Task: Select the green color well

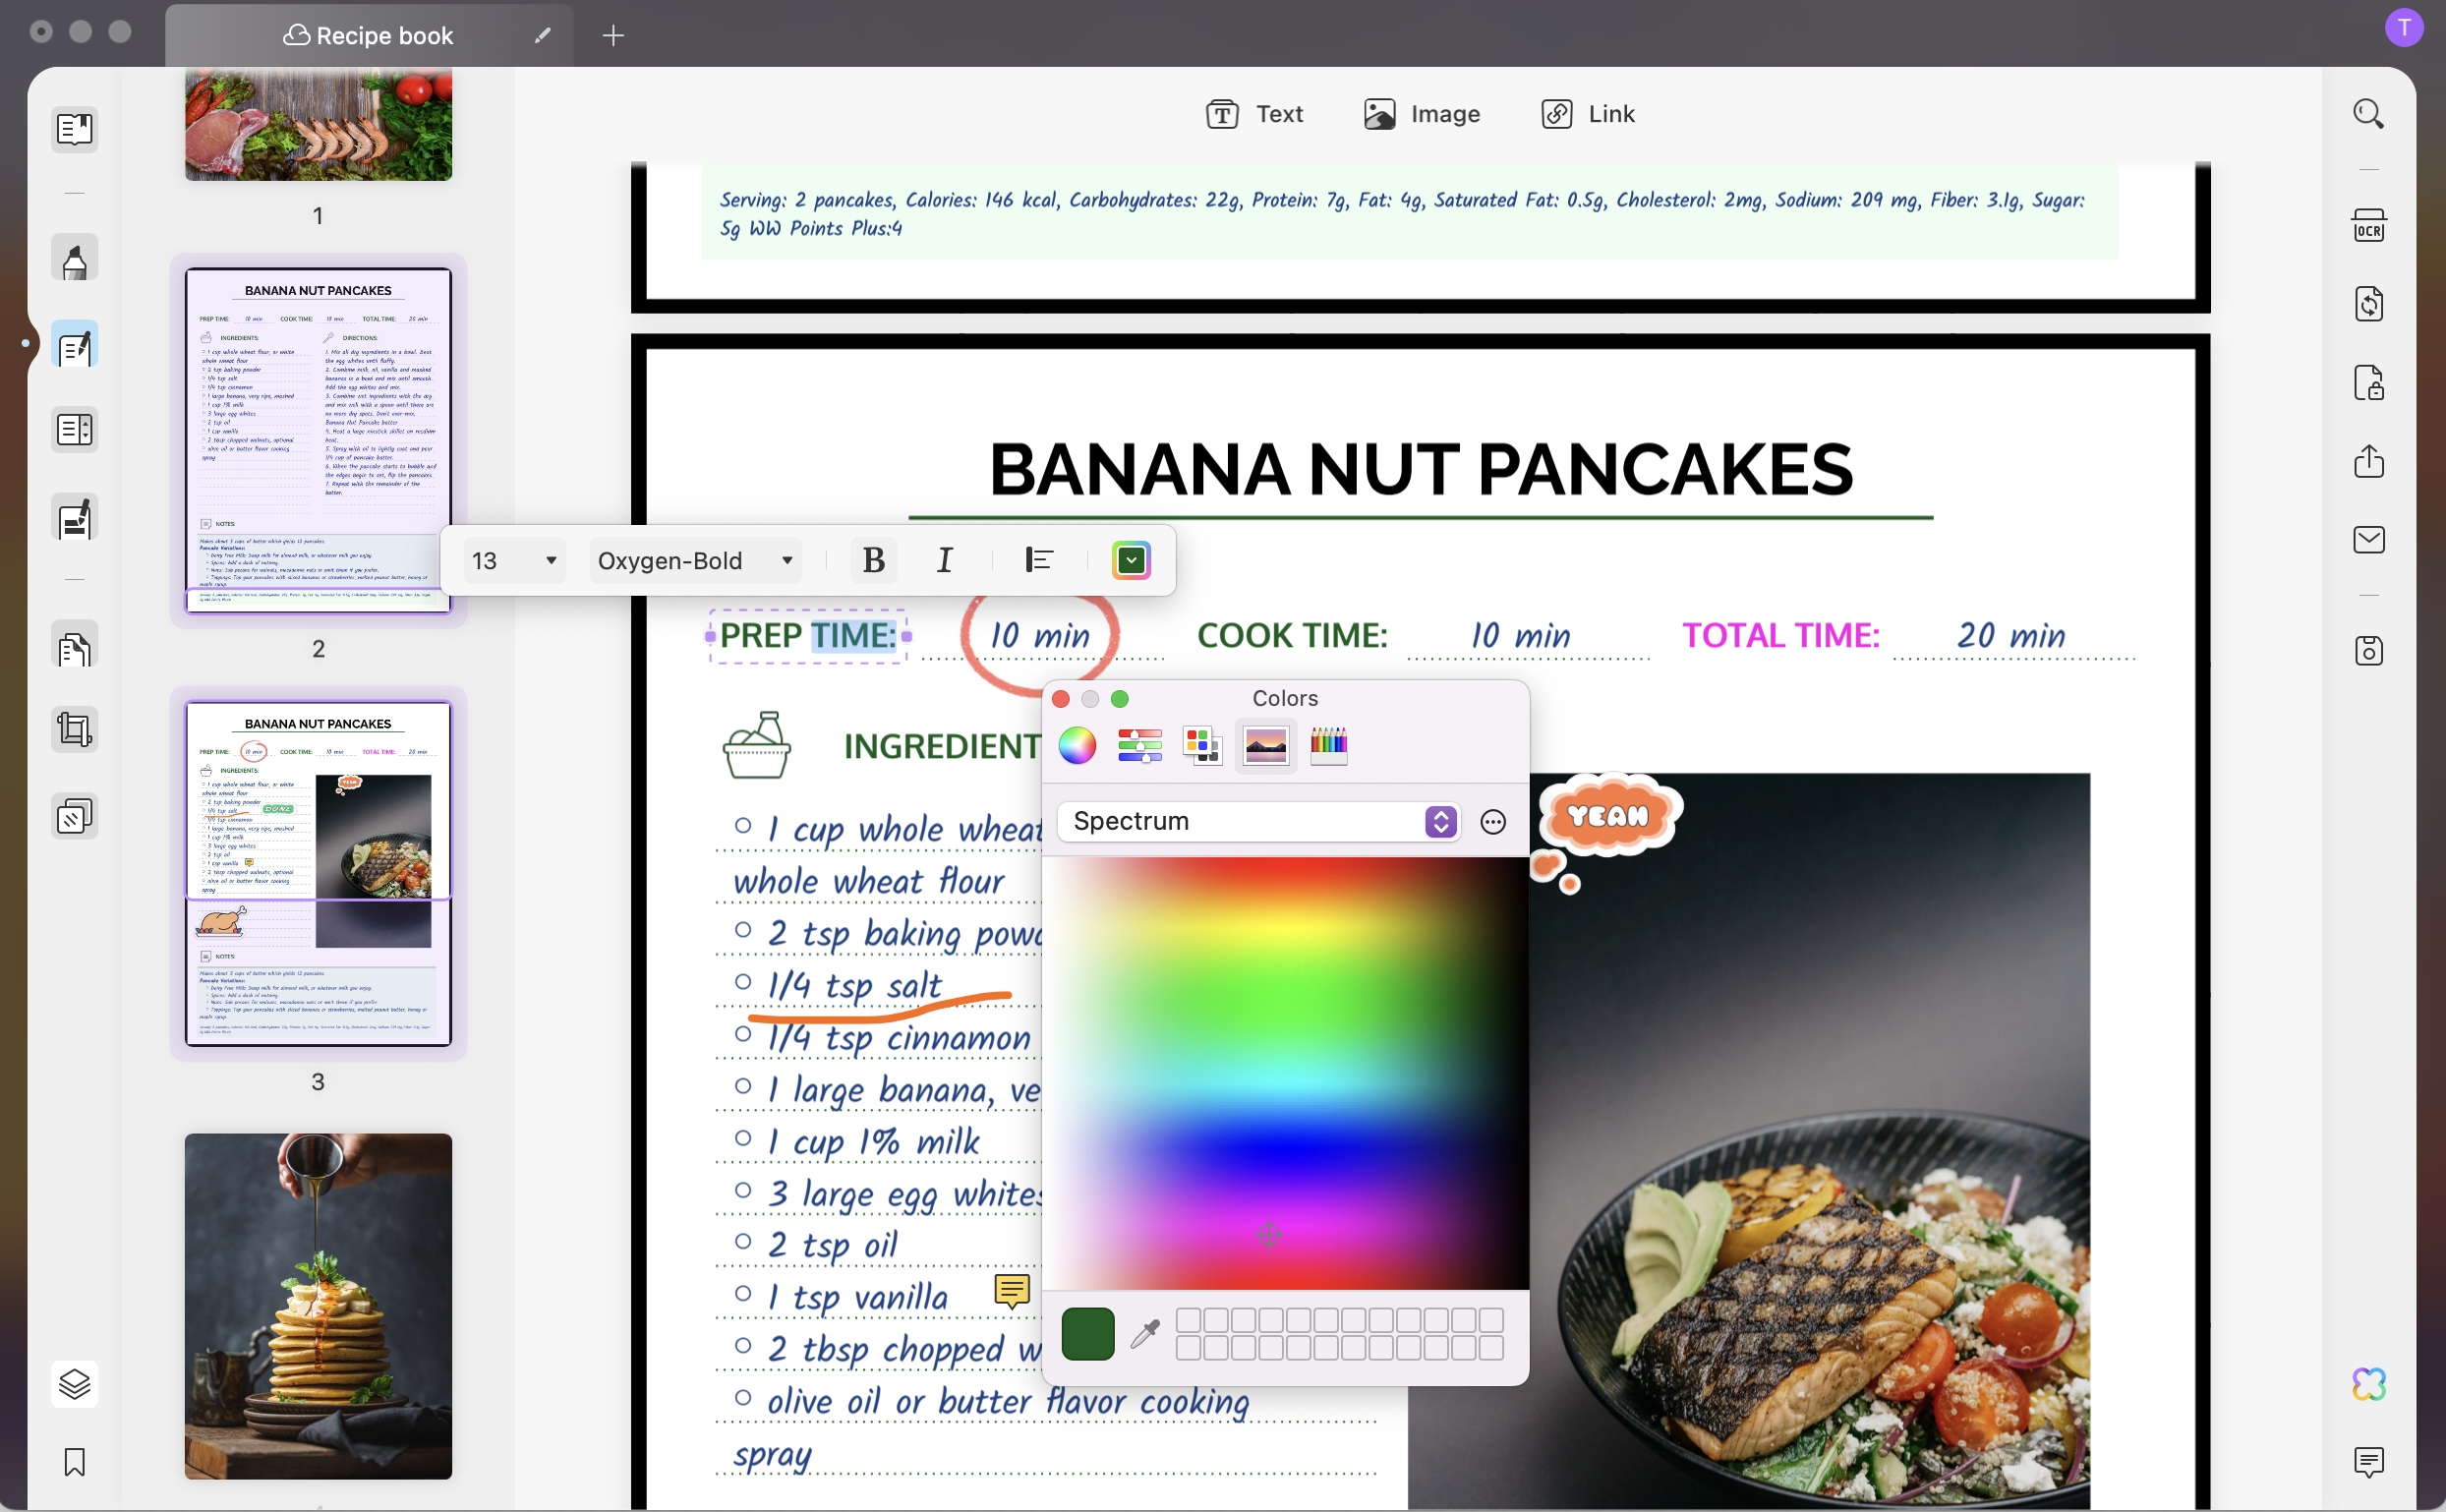Action: coord(1087,1333)
